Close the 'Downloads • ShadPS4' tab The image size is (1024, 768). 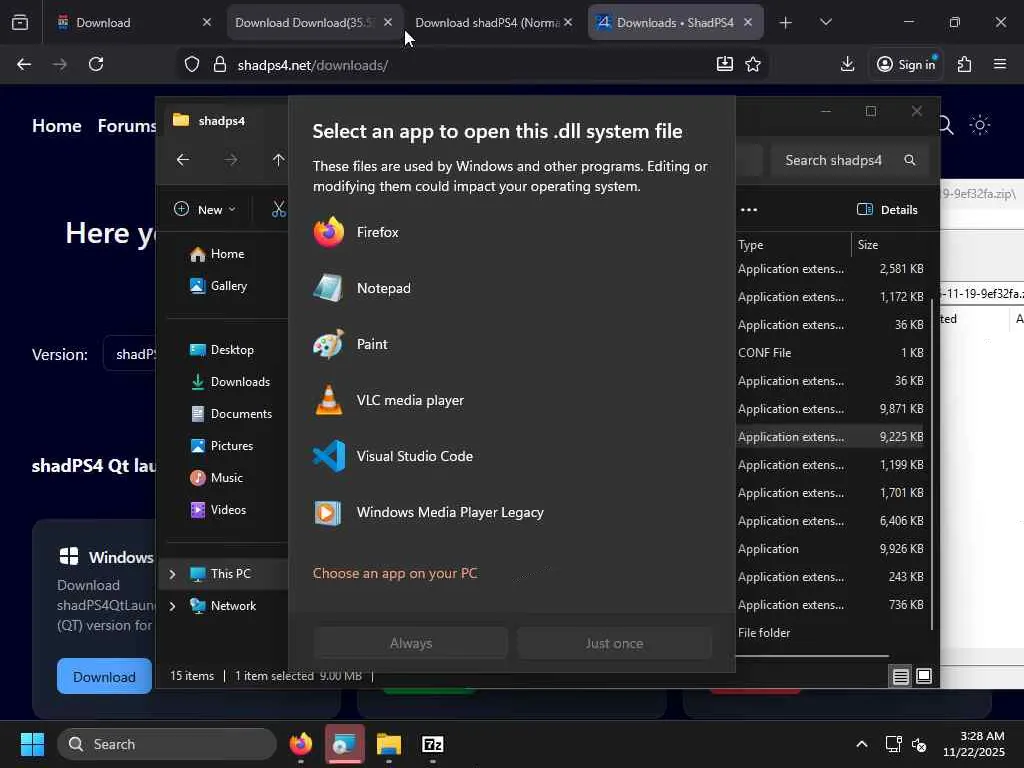(x=748, y=23)
